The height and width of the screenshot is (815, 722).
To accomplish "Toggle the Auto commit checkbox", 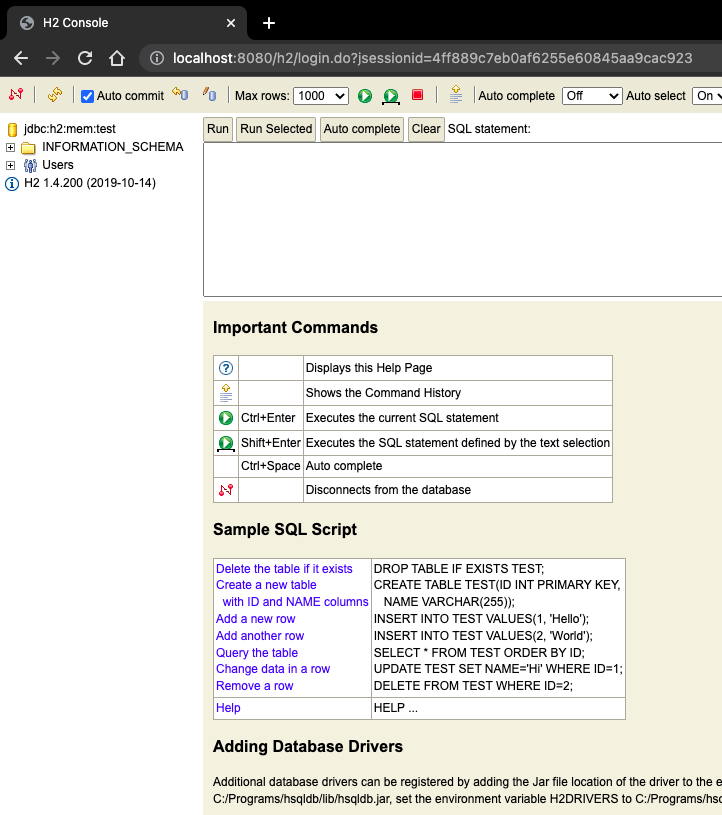I will (x=87, y=96).
